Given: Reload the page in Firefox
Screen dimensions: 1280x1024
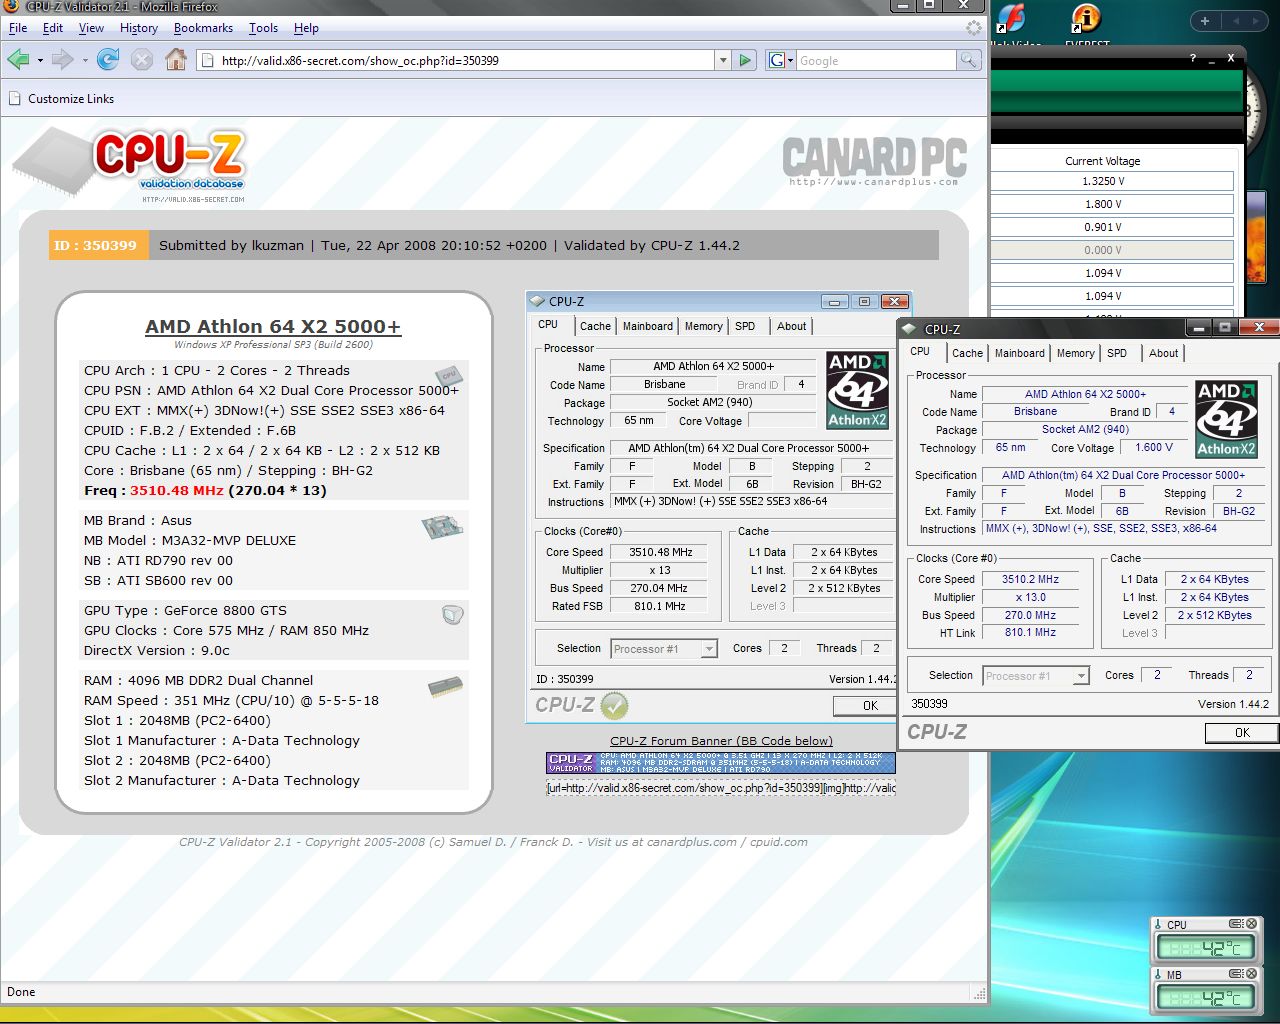Looking at the screenshot, I should coord(108,60).
